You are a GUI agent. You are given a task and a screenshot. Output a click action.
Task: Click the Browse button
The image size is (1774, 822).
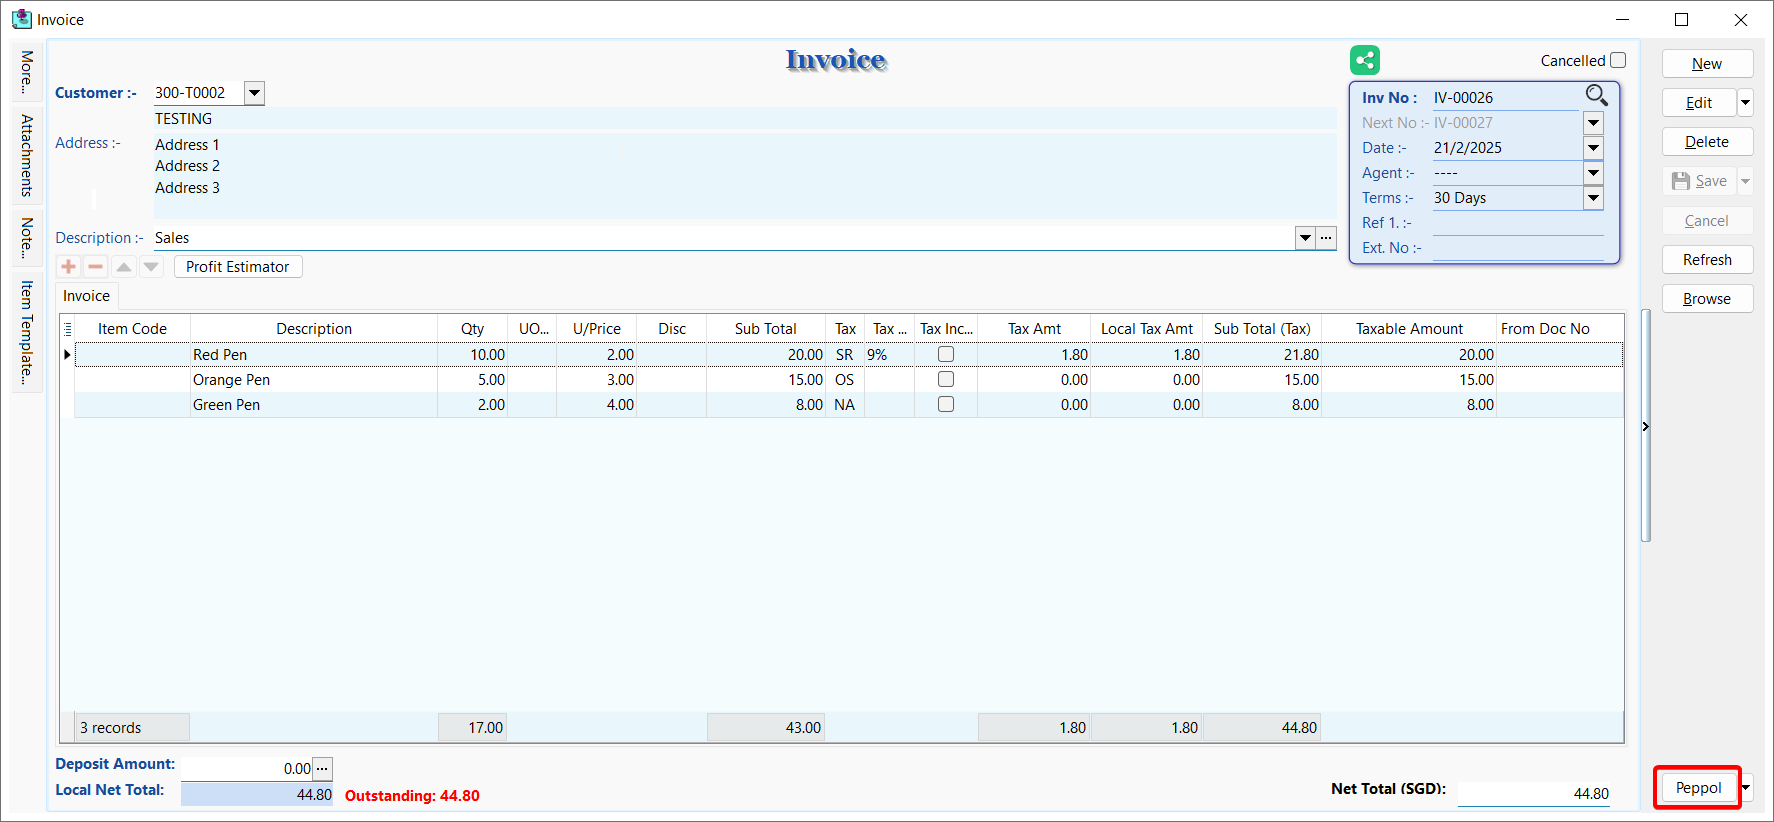coord(1706,299)
